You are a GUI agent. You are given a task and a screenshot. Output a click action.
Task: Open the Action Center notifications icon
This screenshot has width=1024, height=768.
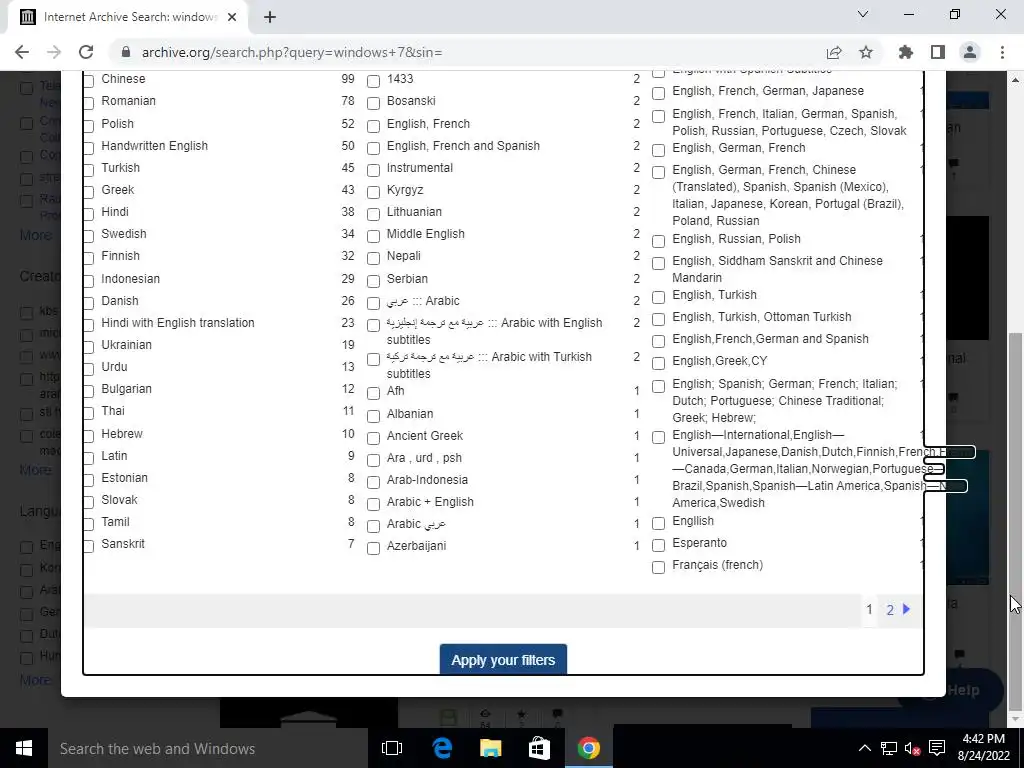[937, 748]
